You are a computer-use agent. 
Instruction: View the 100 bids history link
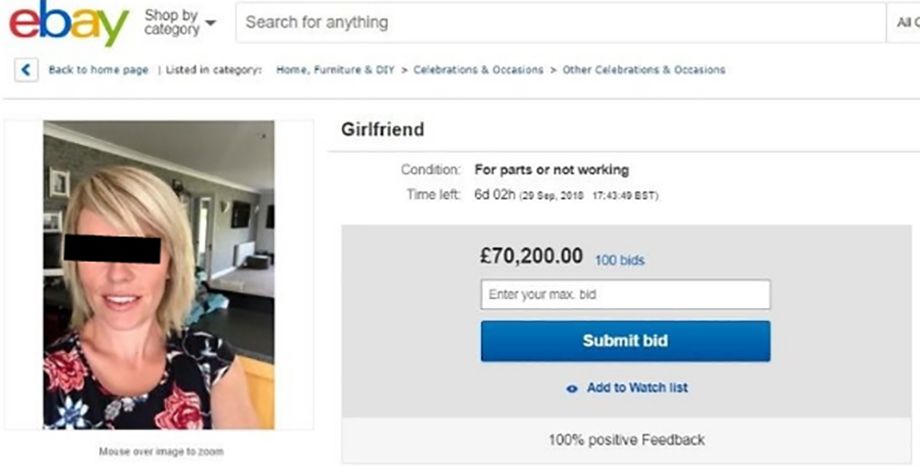[x=619, y=261]
